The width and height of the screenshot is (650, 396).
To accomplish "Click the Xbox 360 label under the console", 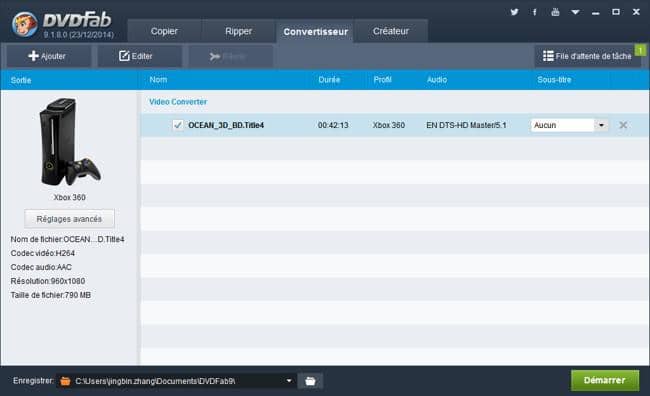I will pos(70,197).
